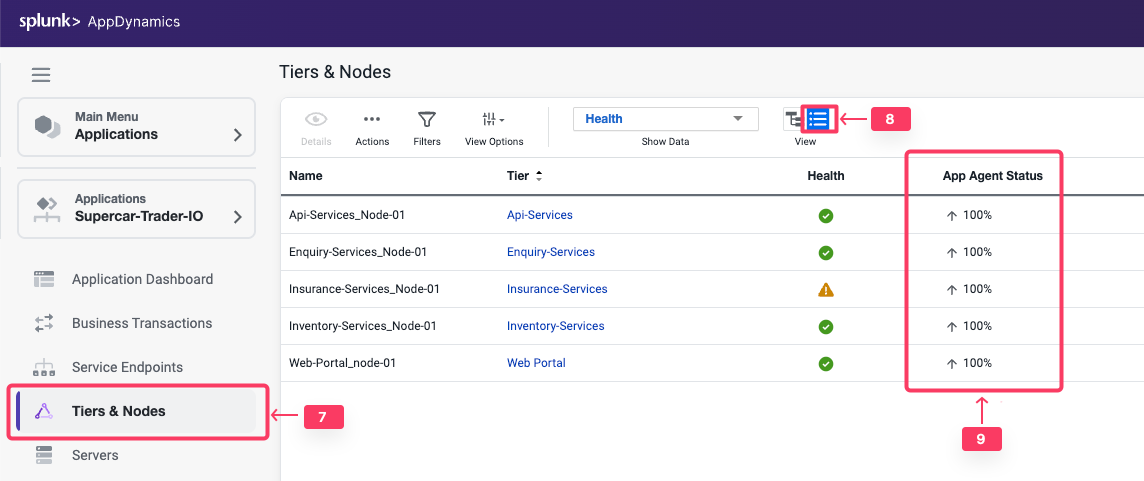Viewport: 1144px width, 481px height.
Task: Switch to the flow map view icon
Action: click(x=794, y=119)
